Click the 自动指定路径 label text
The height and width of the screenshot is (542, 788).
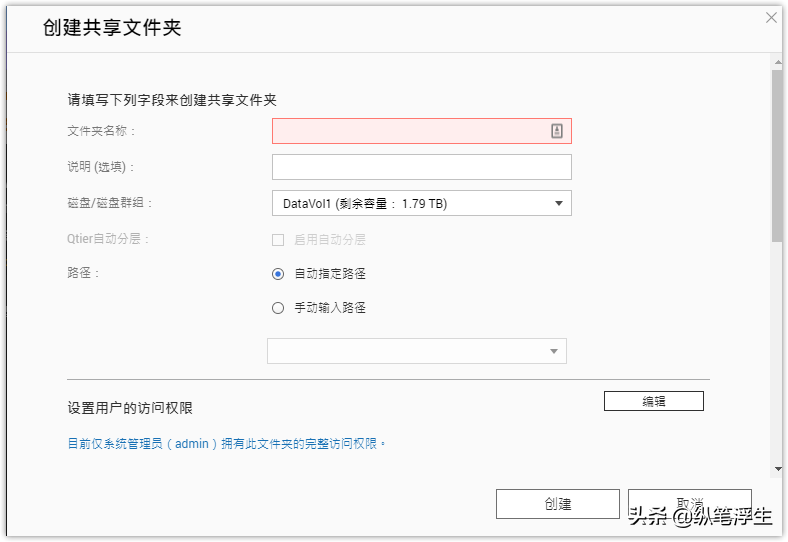coord(330,274)
